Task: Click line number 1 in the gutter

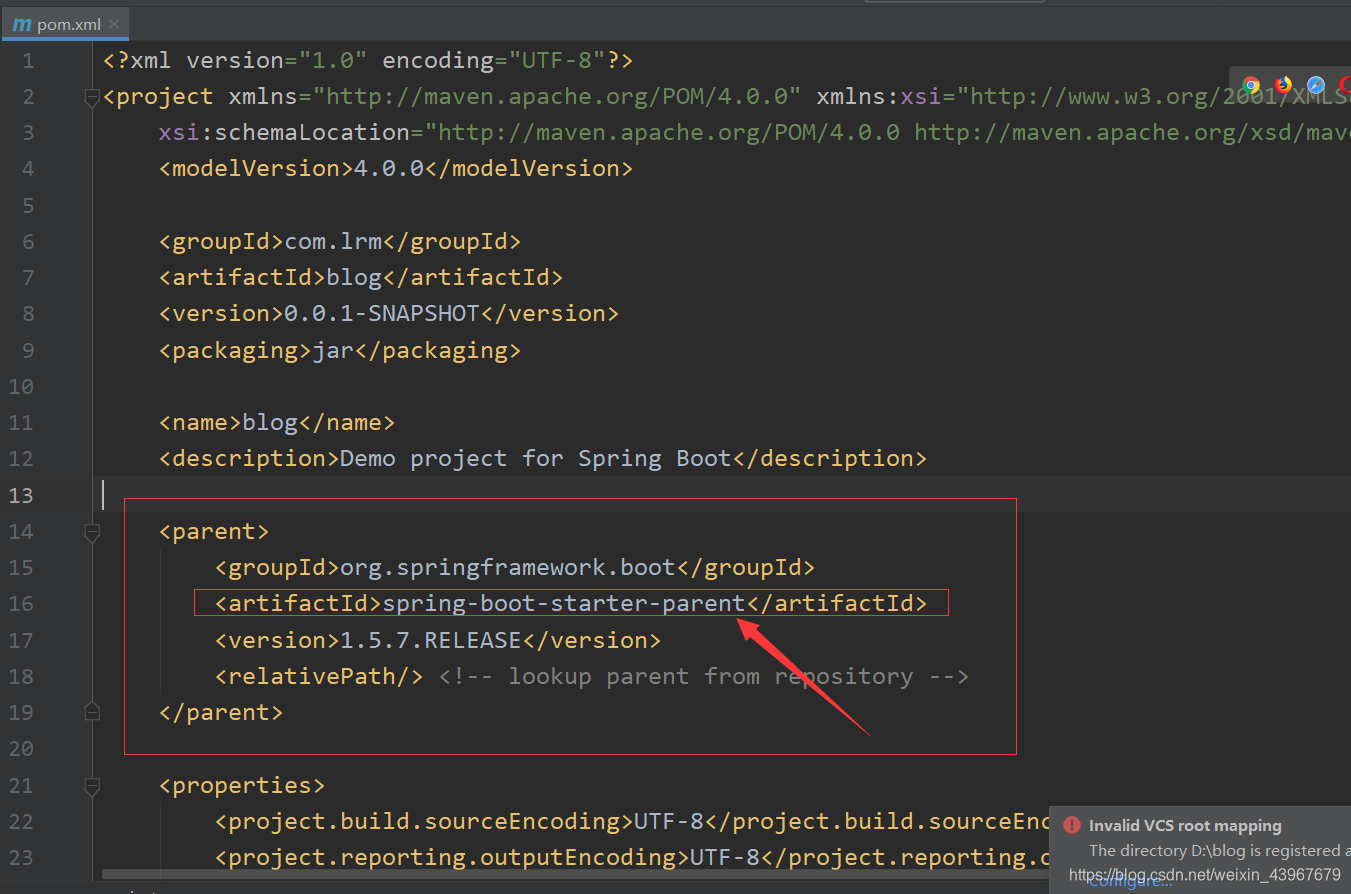Action: [x=28, y=61]
